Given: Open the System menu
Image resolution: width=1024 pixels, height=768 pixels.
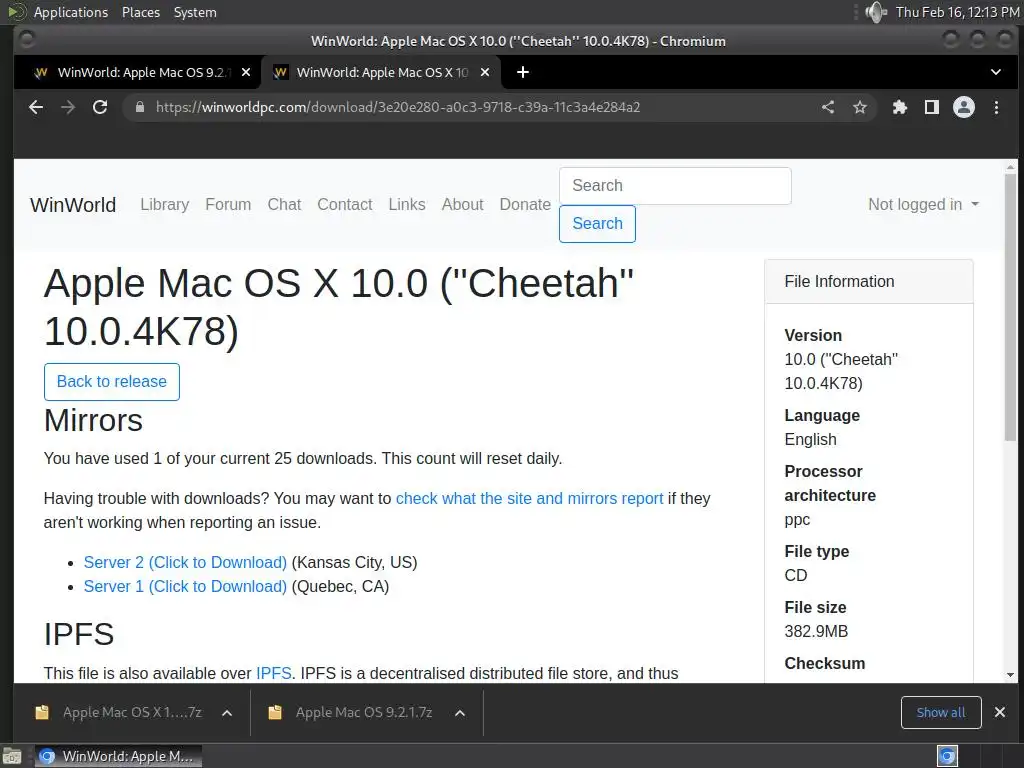Looking at the screenshot, I should [195, 12].
